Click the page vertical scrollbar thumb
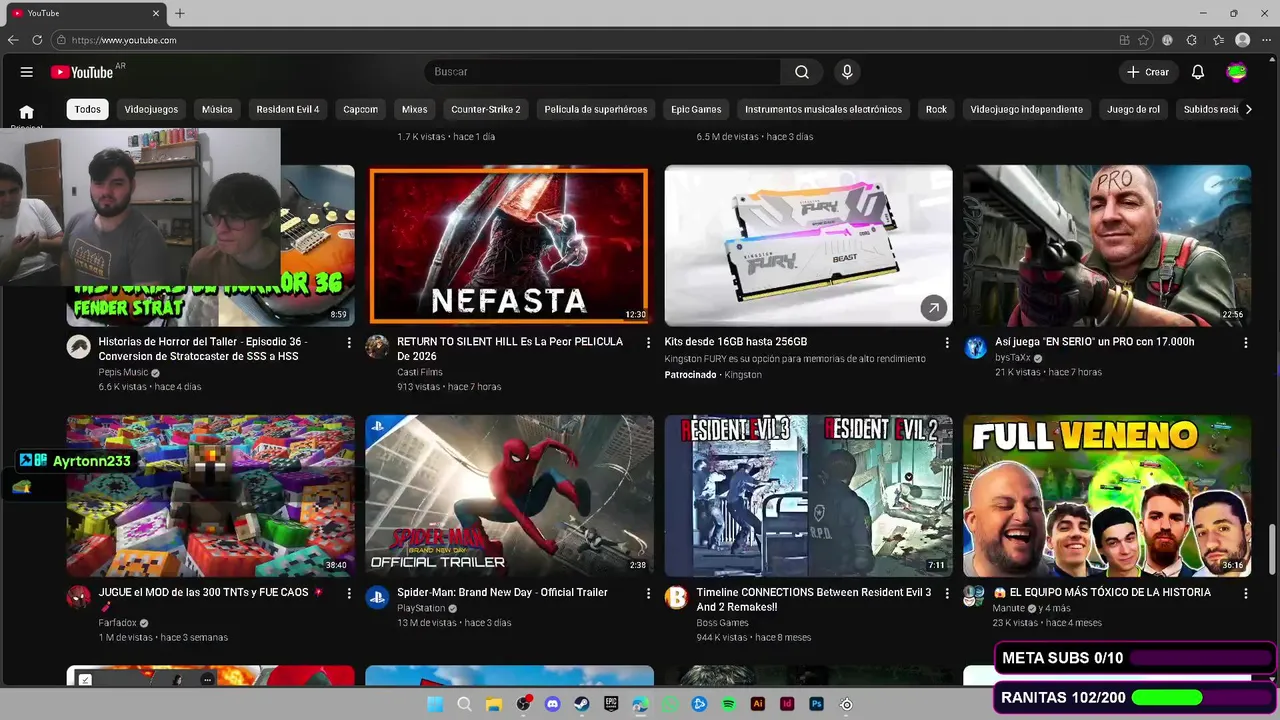The width and height of the screenshot is (1280, 720). click(1273, 549)
